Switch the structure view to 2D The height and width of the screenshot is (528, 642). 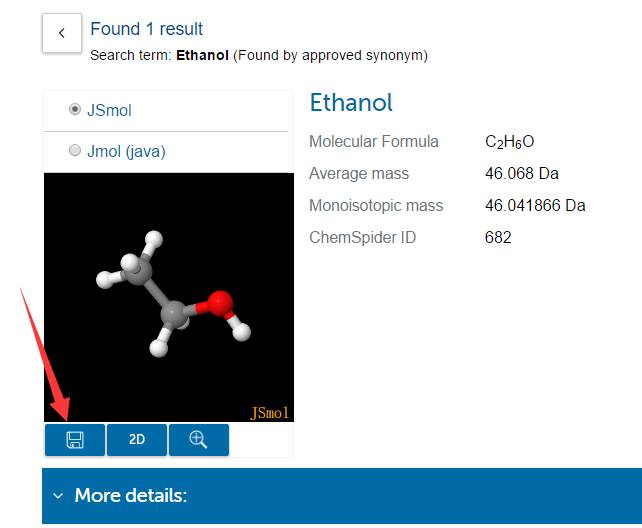pyautogui.click(x=137, y=440)
